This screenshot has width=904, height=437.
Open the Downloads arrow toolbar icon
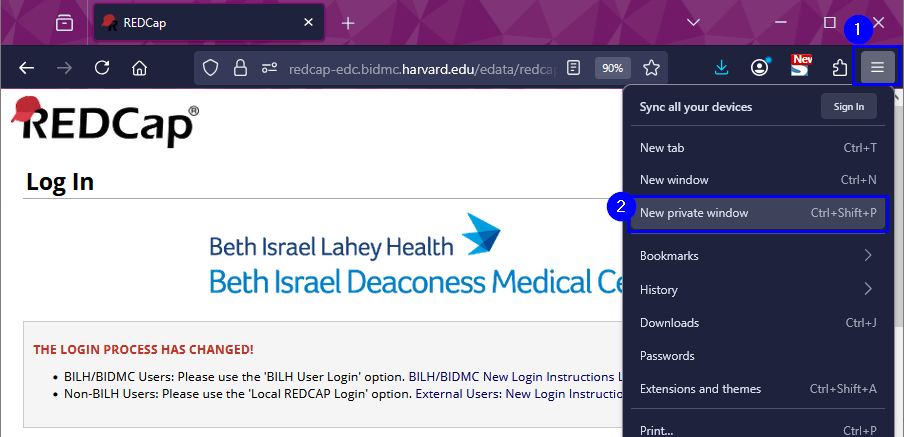(721, 68)
